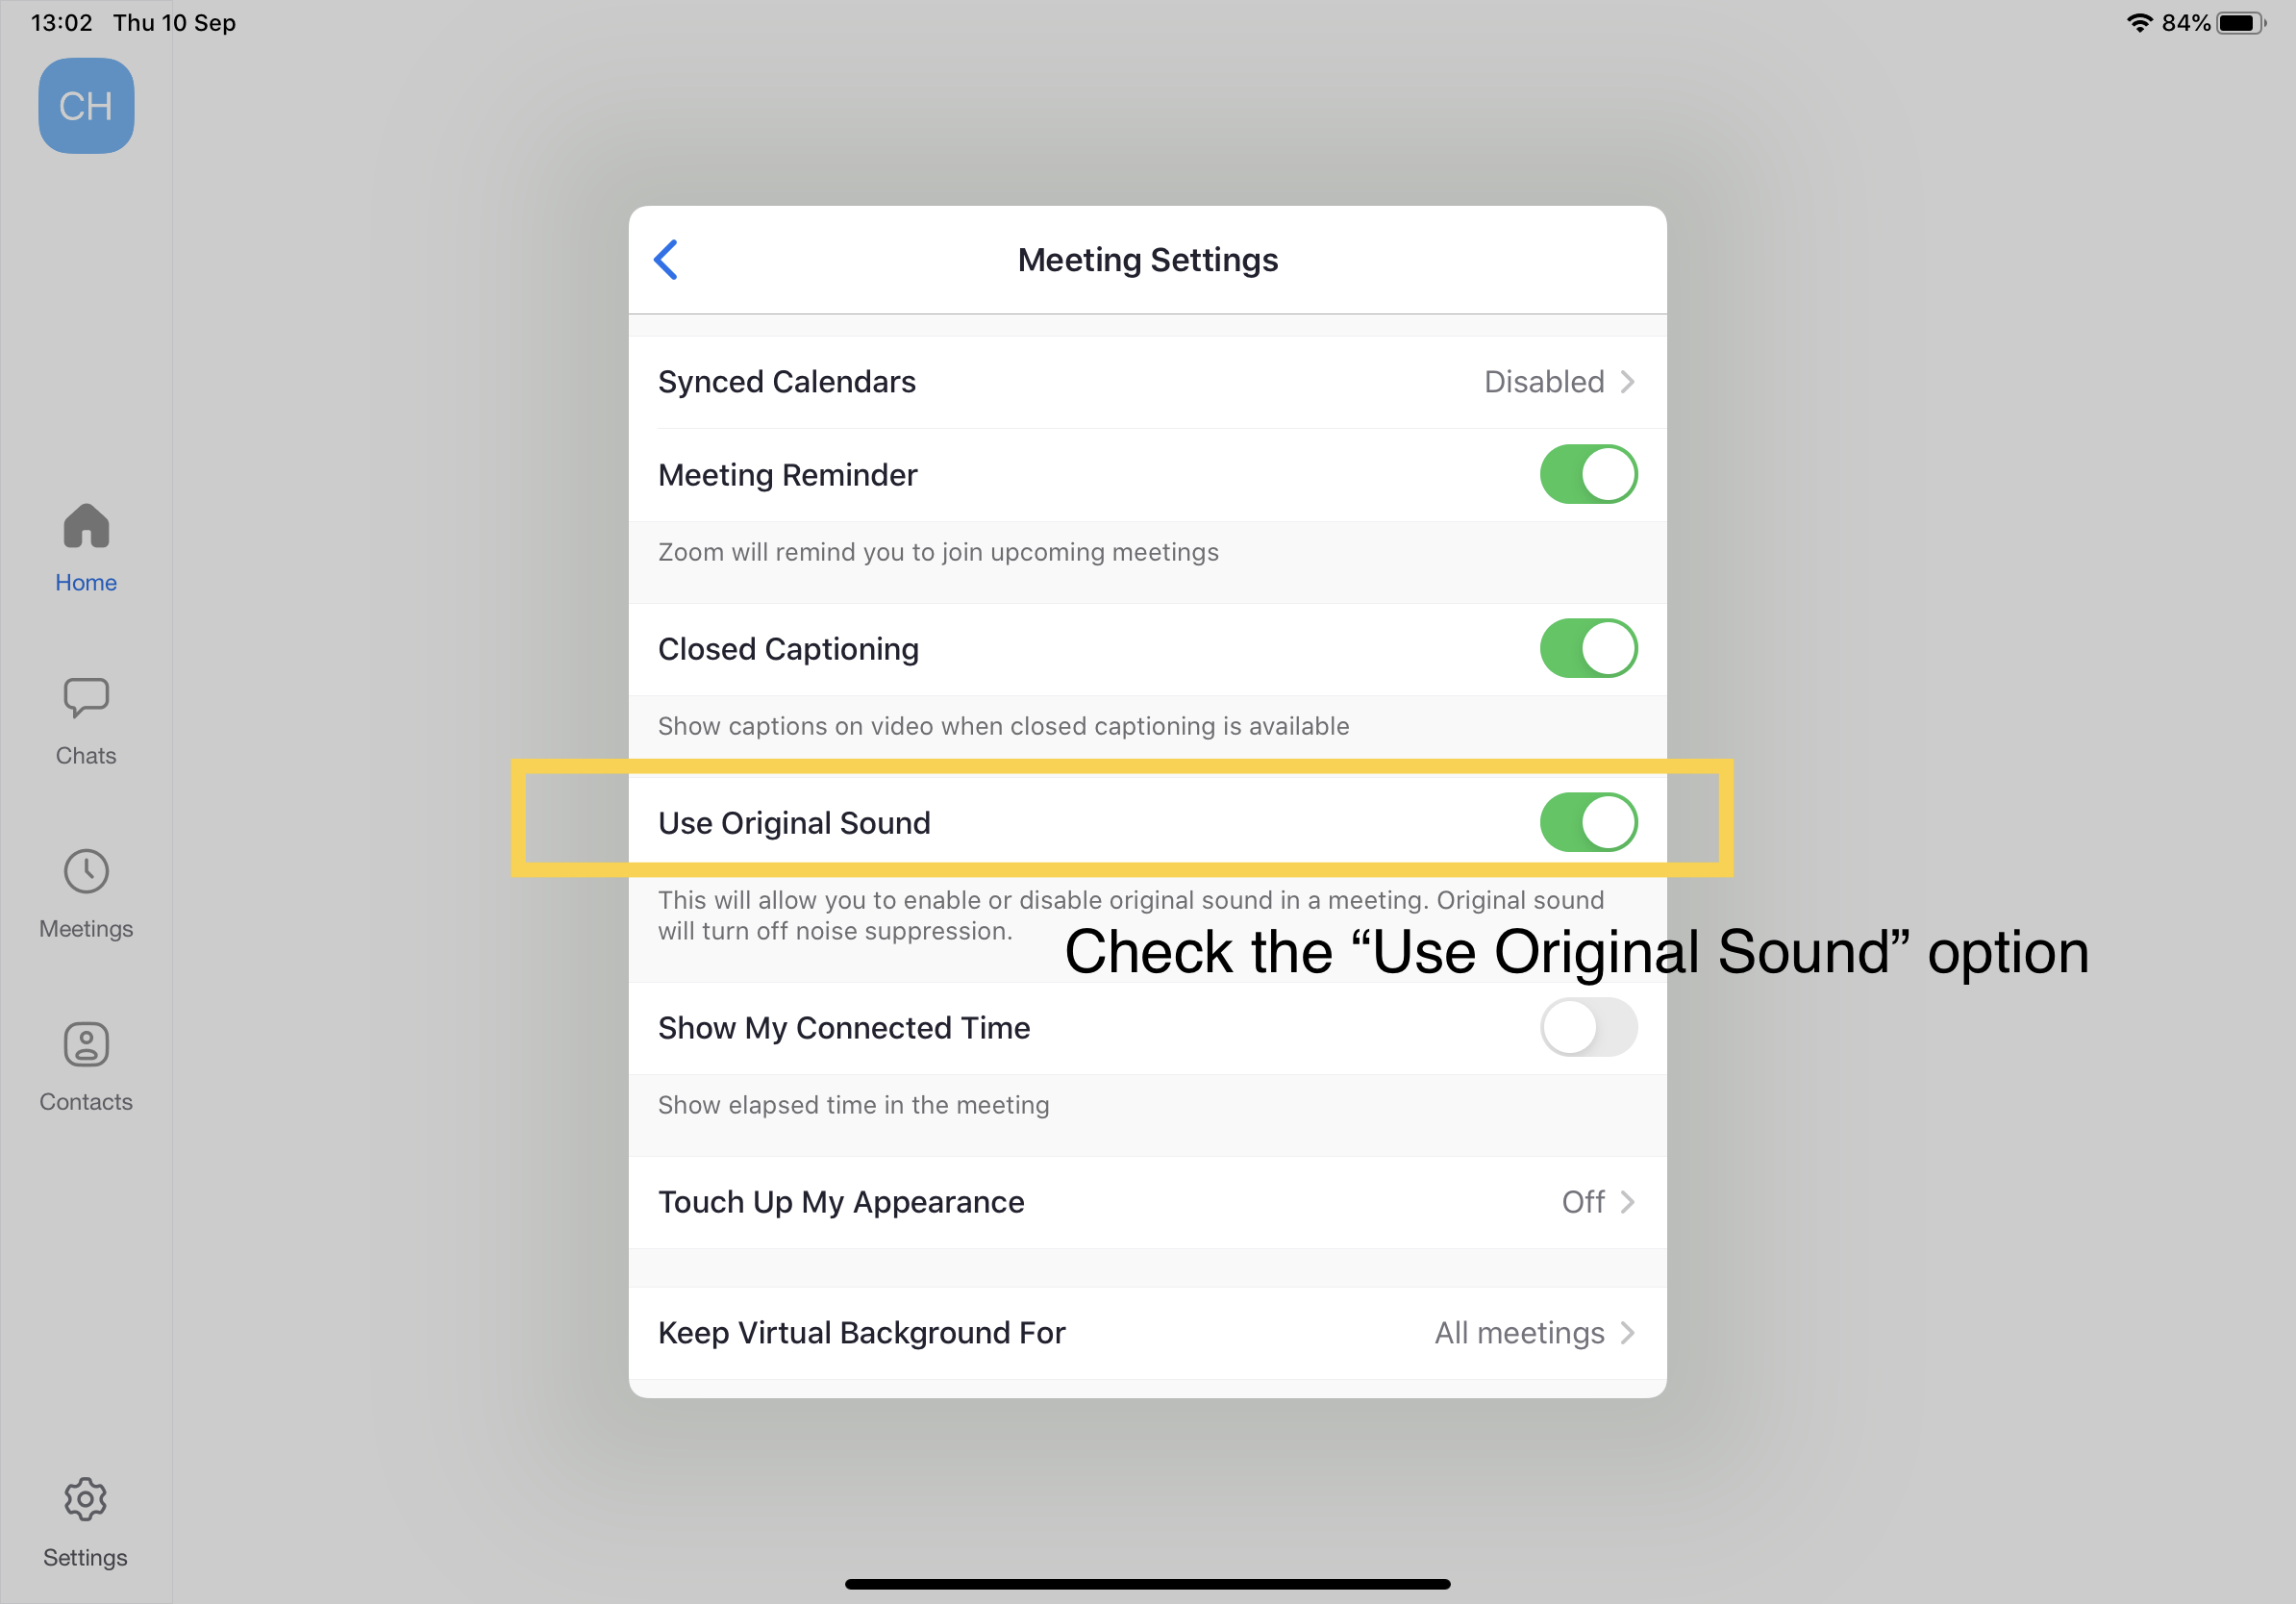
Task: Open Home tab in sidebar
Action: pyautogui.click(x=86, y=544)
